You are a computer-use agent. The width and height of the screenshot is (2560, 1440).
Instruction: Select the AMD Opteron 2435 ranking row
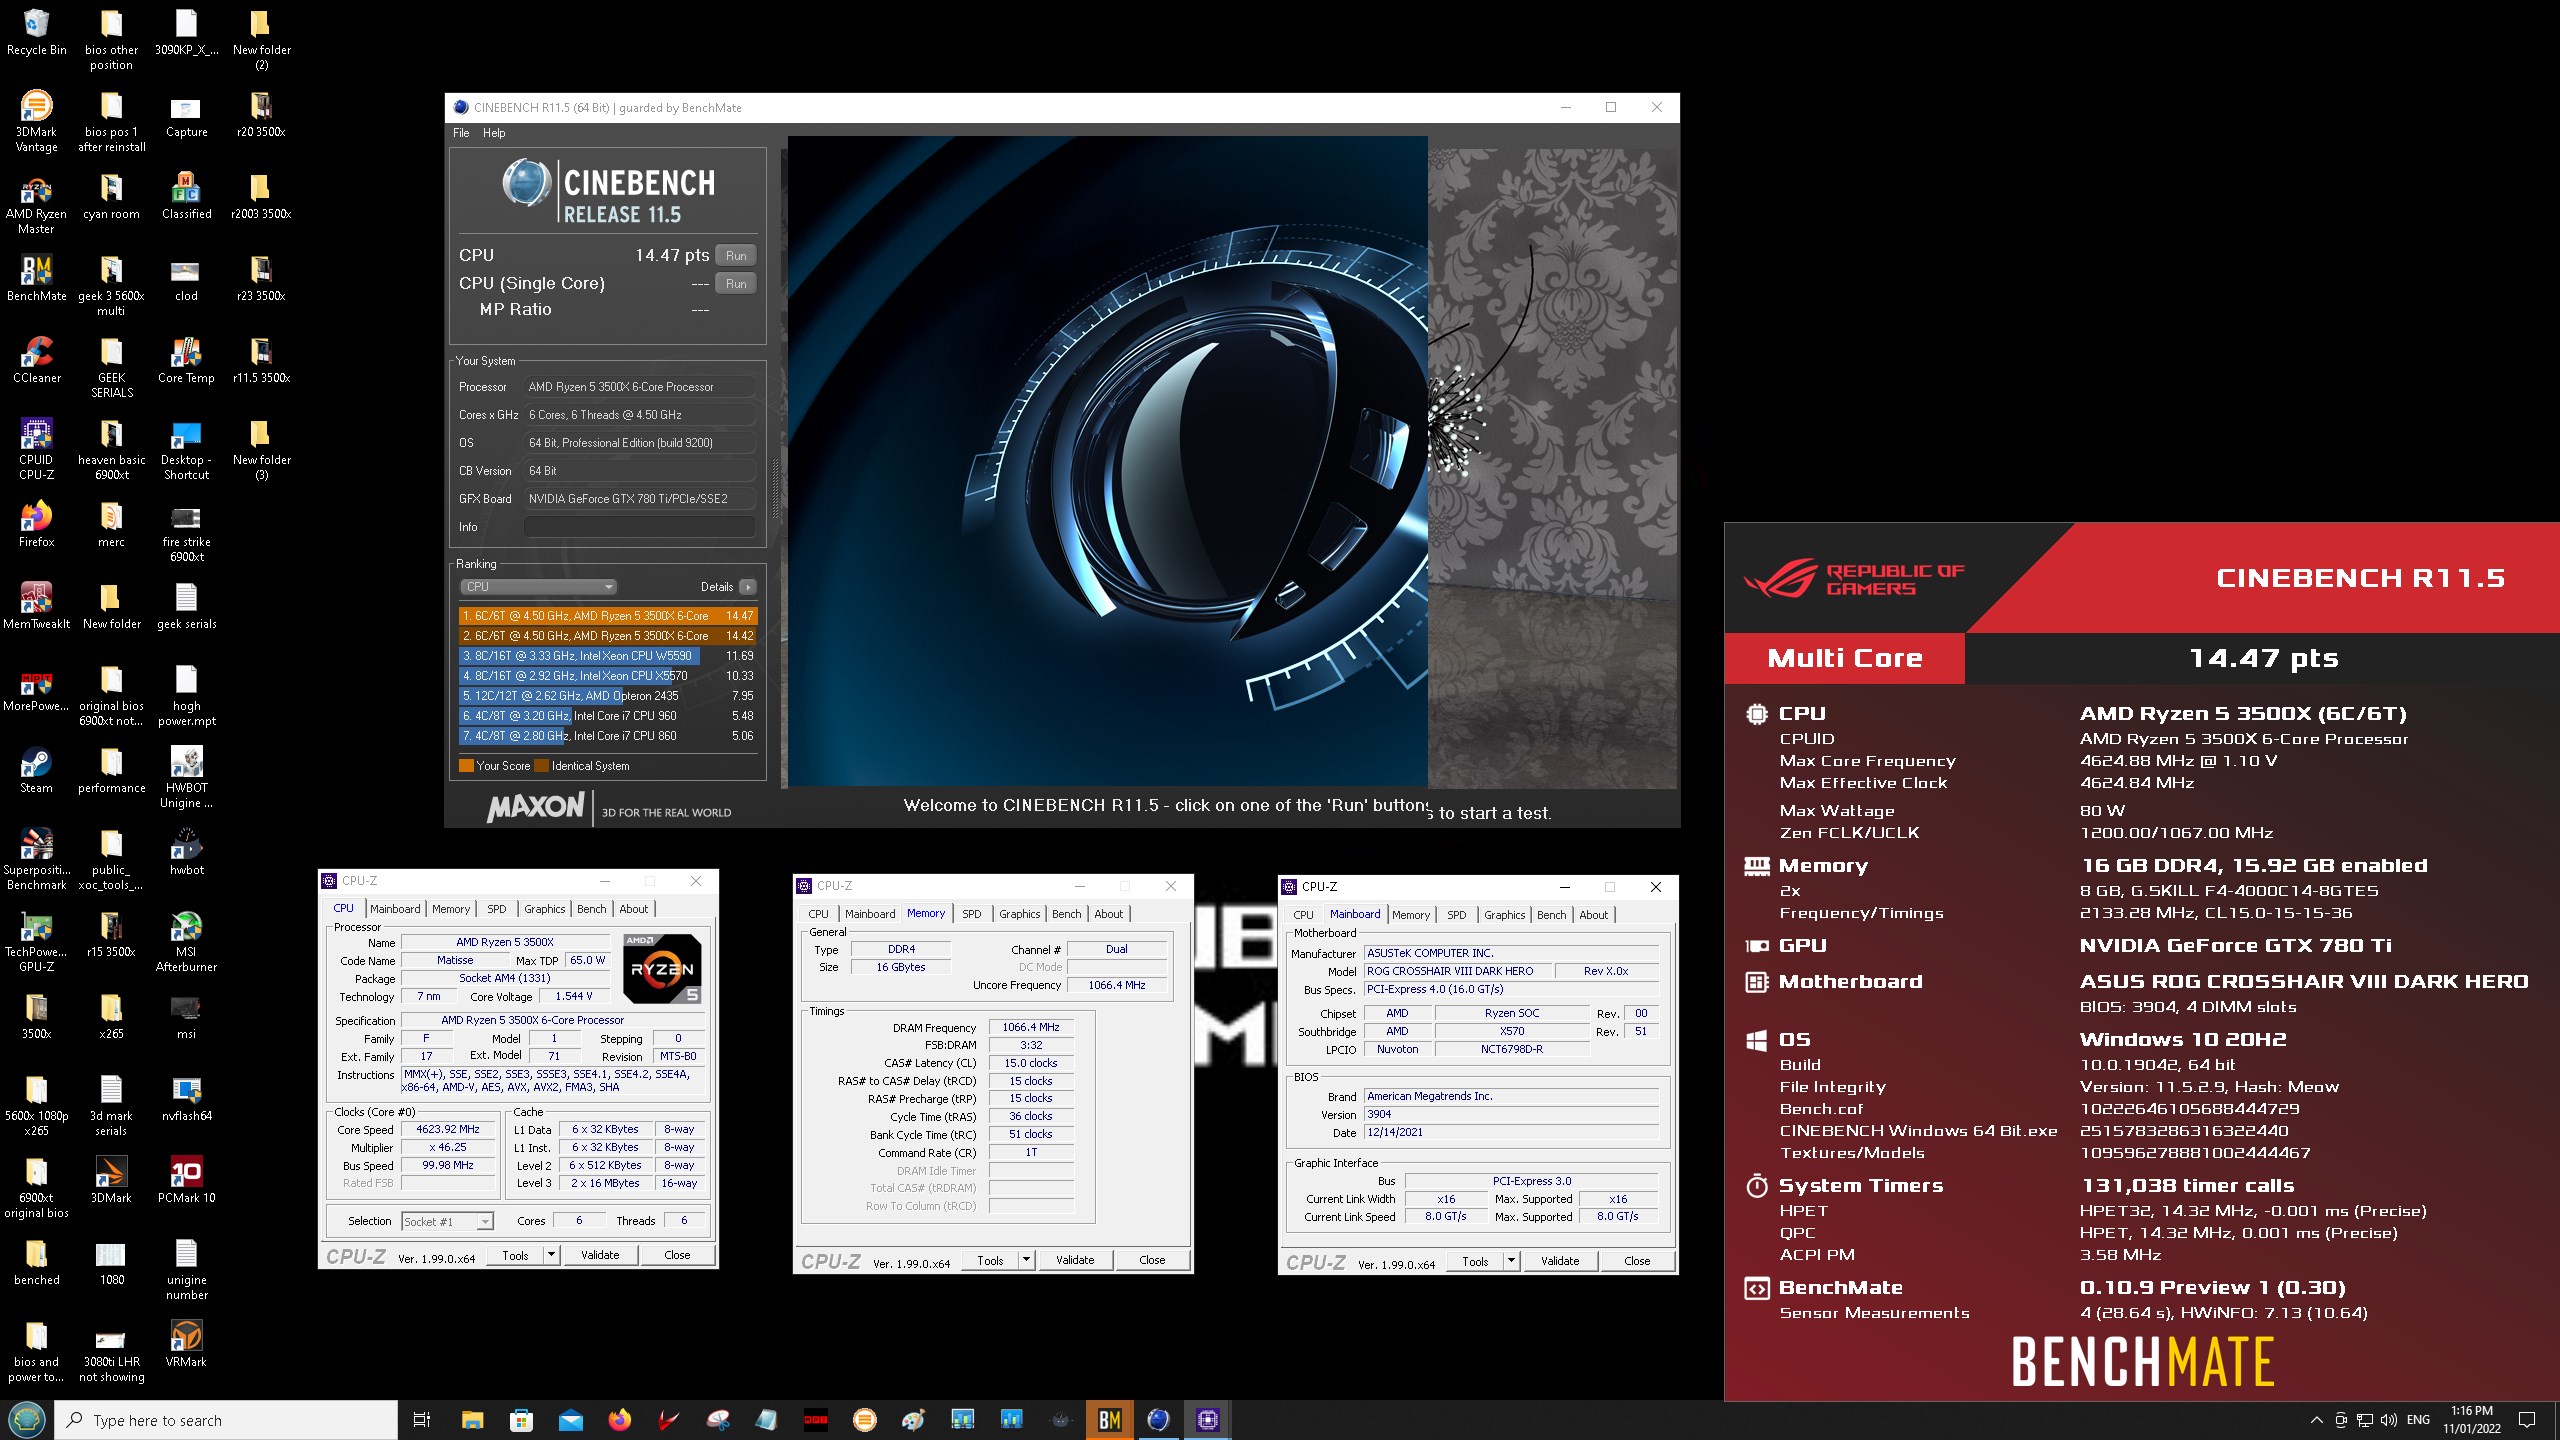(608, 696)
